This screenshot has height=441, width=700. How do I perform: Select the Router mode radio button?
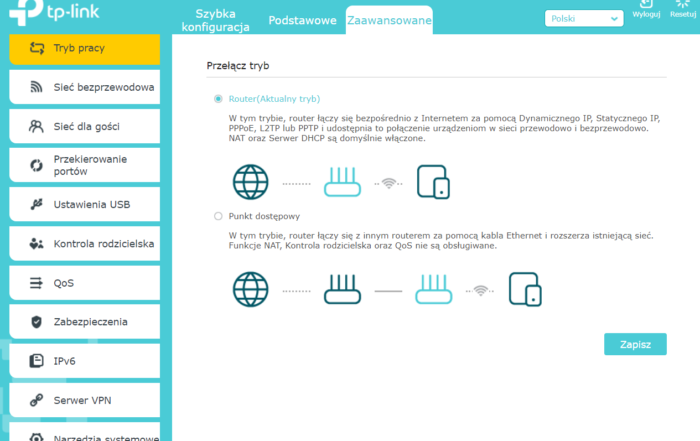tap(218, 99)
